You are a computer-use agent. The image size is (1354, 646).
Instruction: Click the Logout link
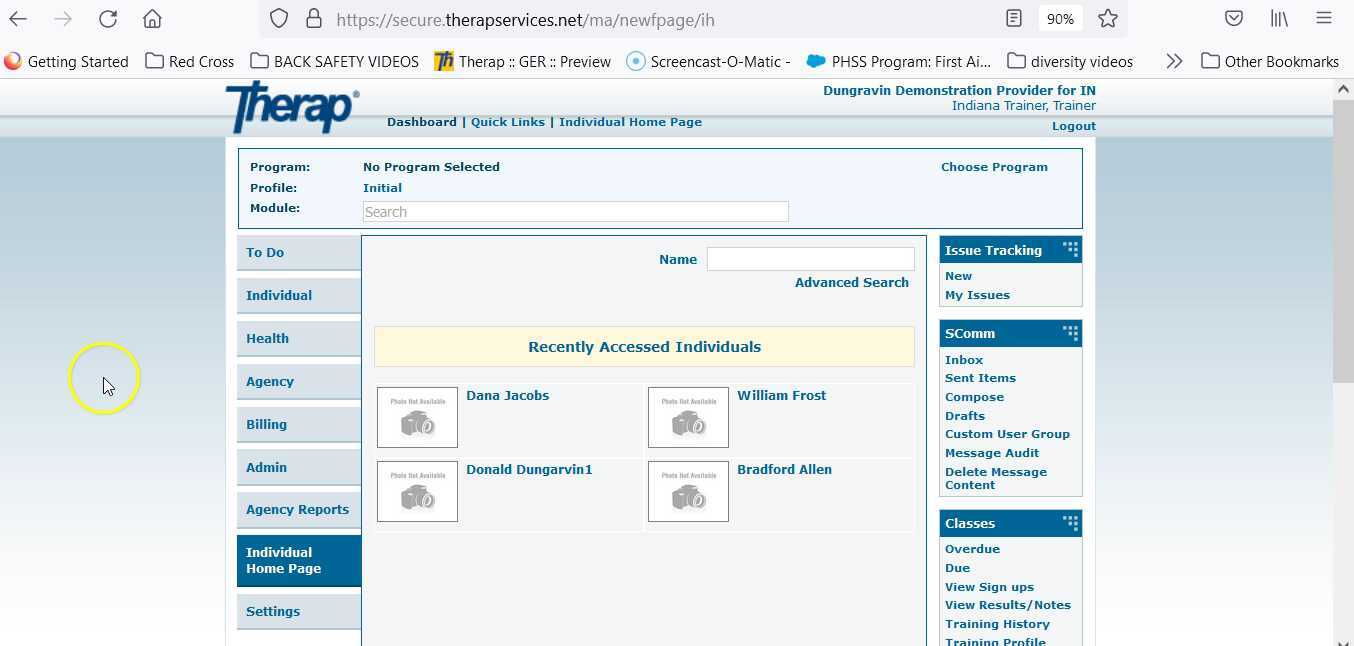(x=1073, y=125)
